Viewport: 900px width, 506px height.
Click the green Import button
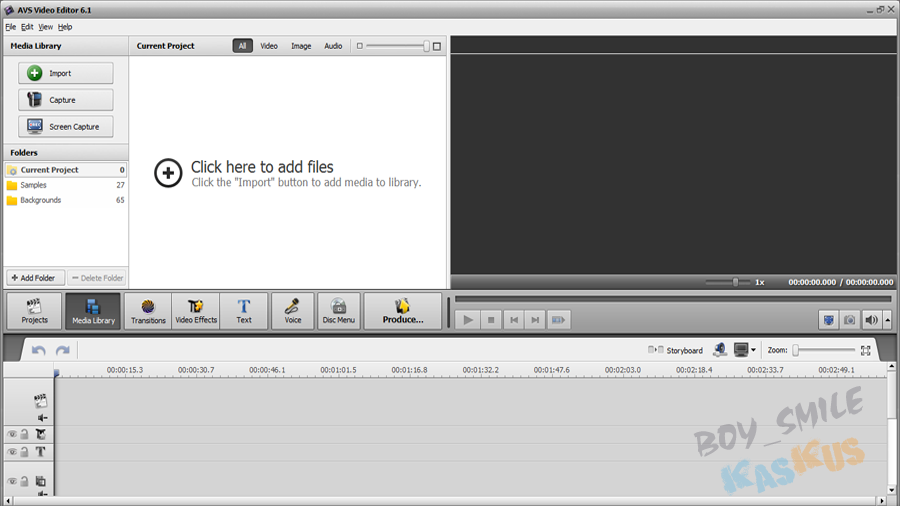pyautogui.click(x=65, y=73)
